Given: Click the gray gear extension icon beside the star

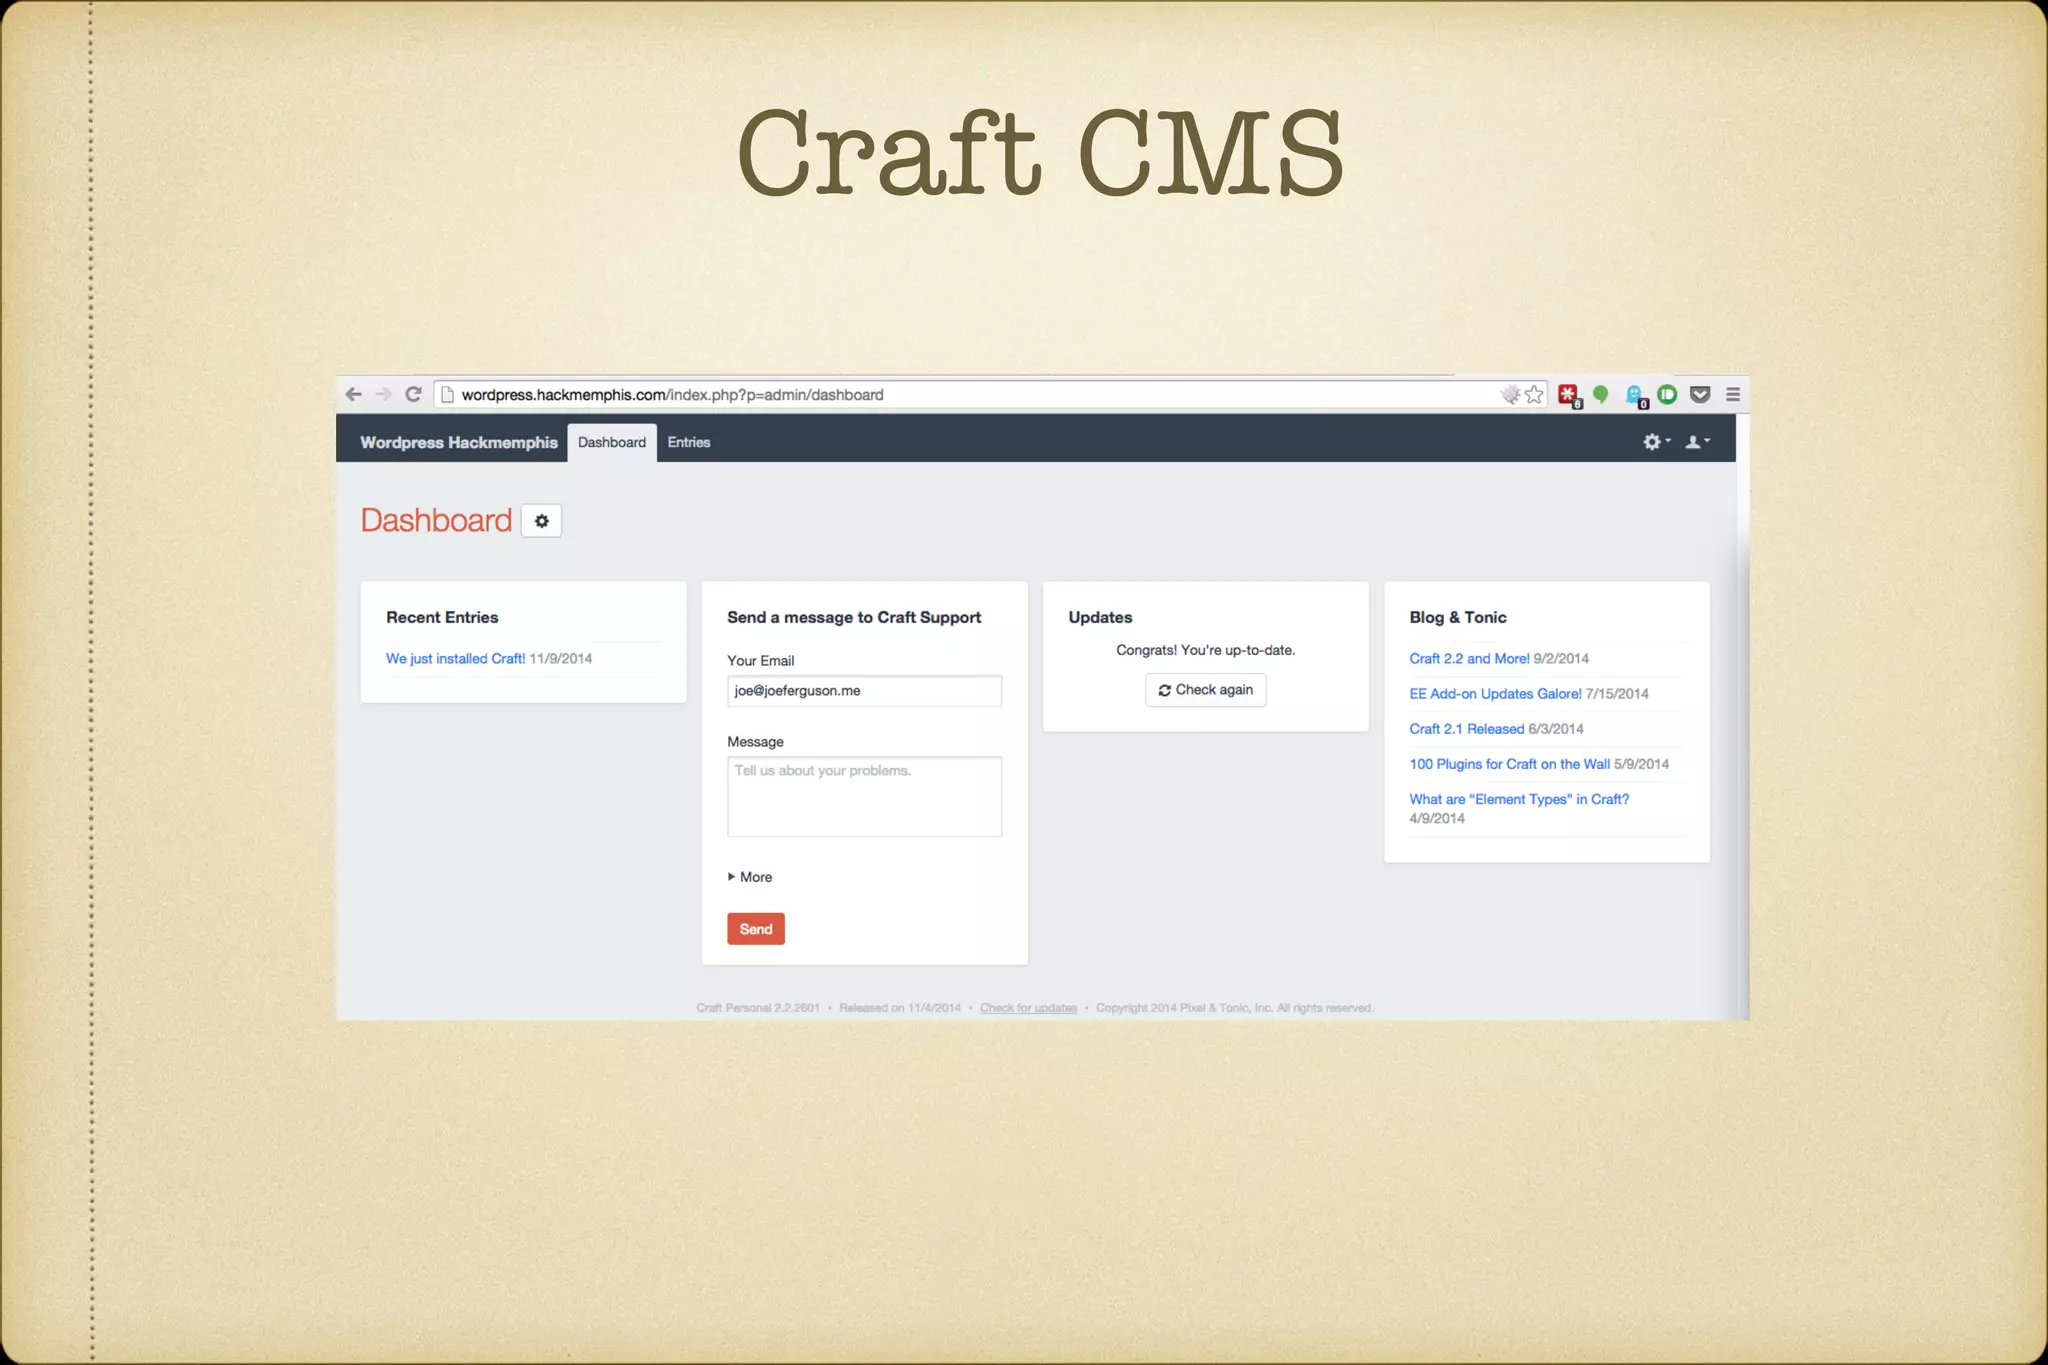Looking at the screenshot, I should 1510,394.
